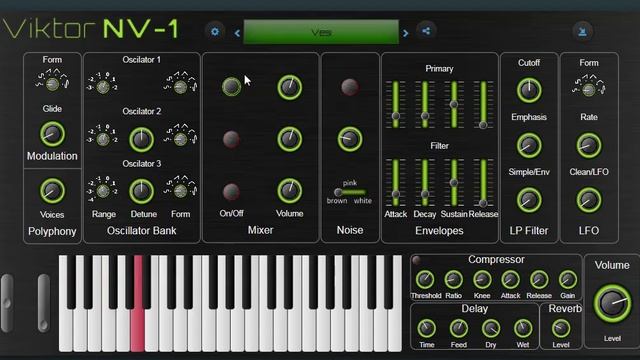Image resolution: width=640 pixels, height=360 pixels.
Task: Click the Oscilator 3 Range selector knob
Action: click(103, 191)
